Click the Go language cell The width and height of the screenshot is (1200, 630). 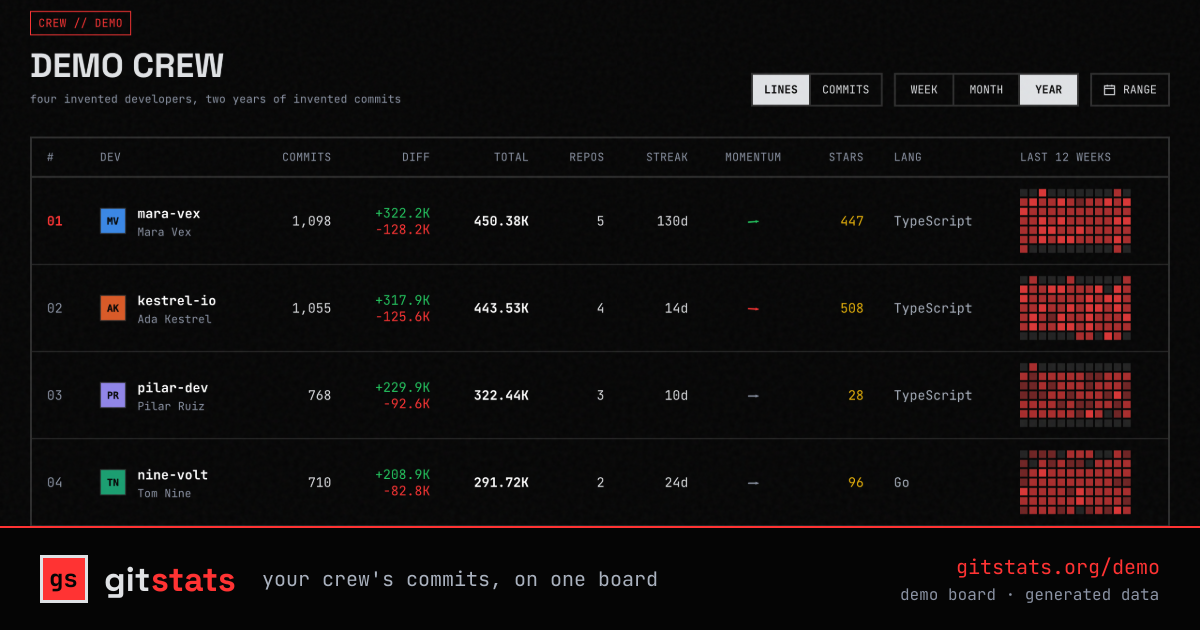pos(902,482)
